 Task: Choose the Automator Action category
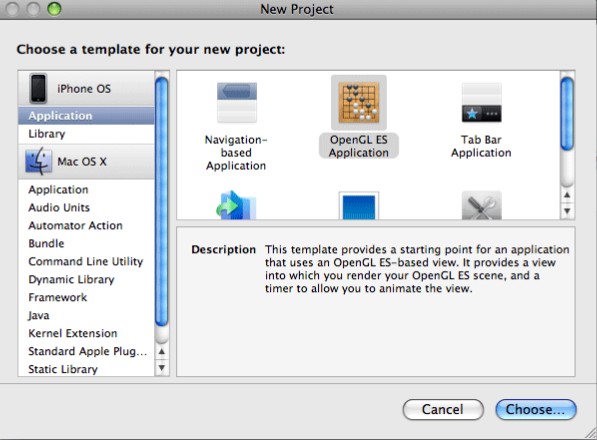point(86,225)
